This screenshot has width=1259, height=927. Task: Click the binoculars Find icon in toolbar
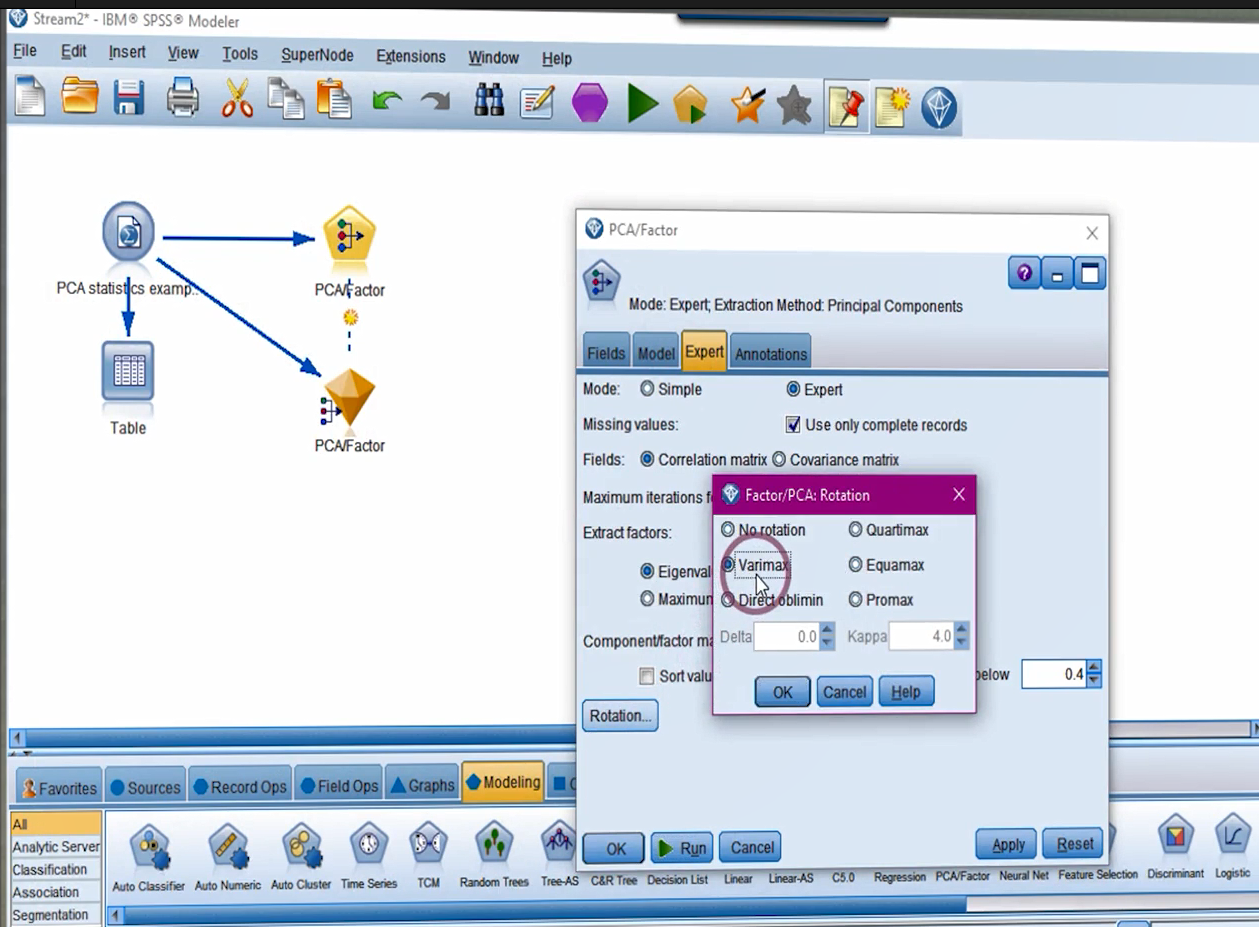[489, 103]
